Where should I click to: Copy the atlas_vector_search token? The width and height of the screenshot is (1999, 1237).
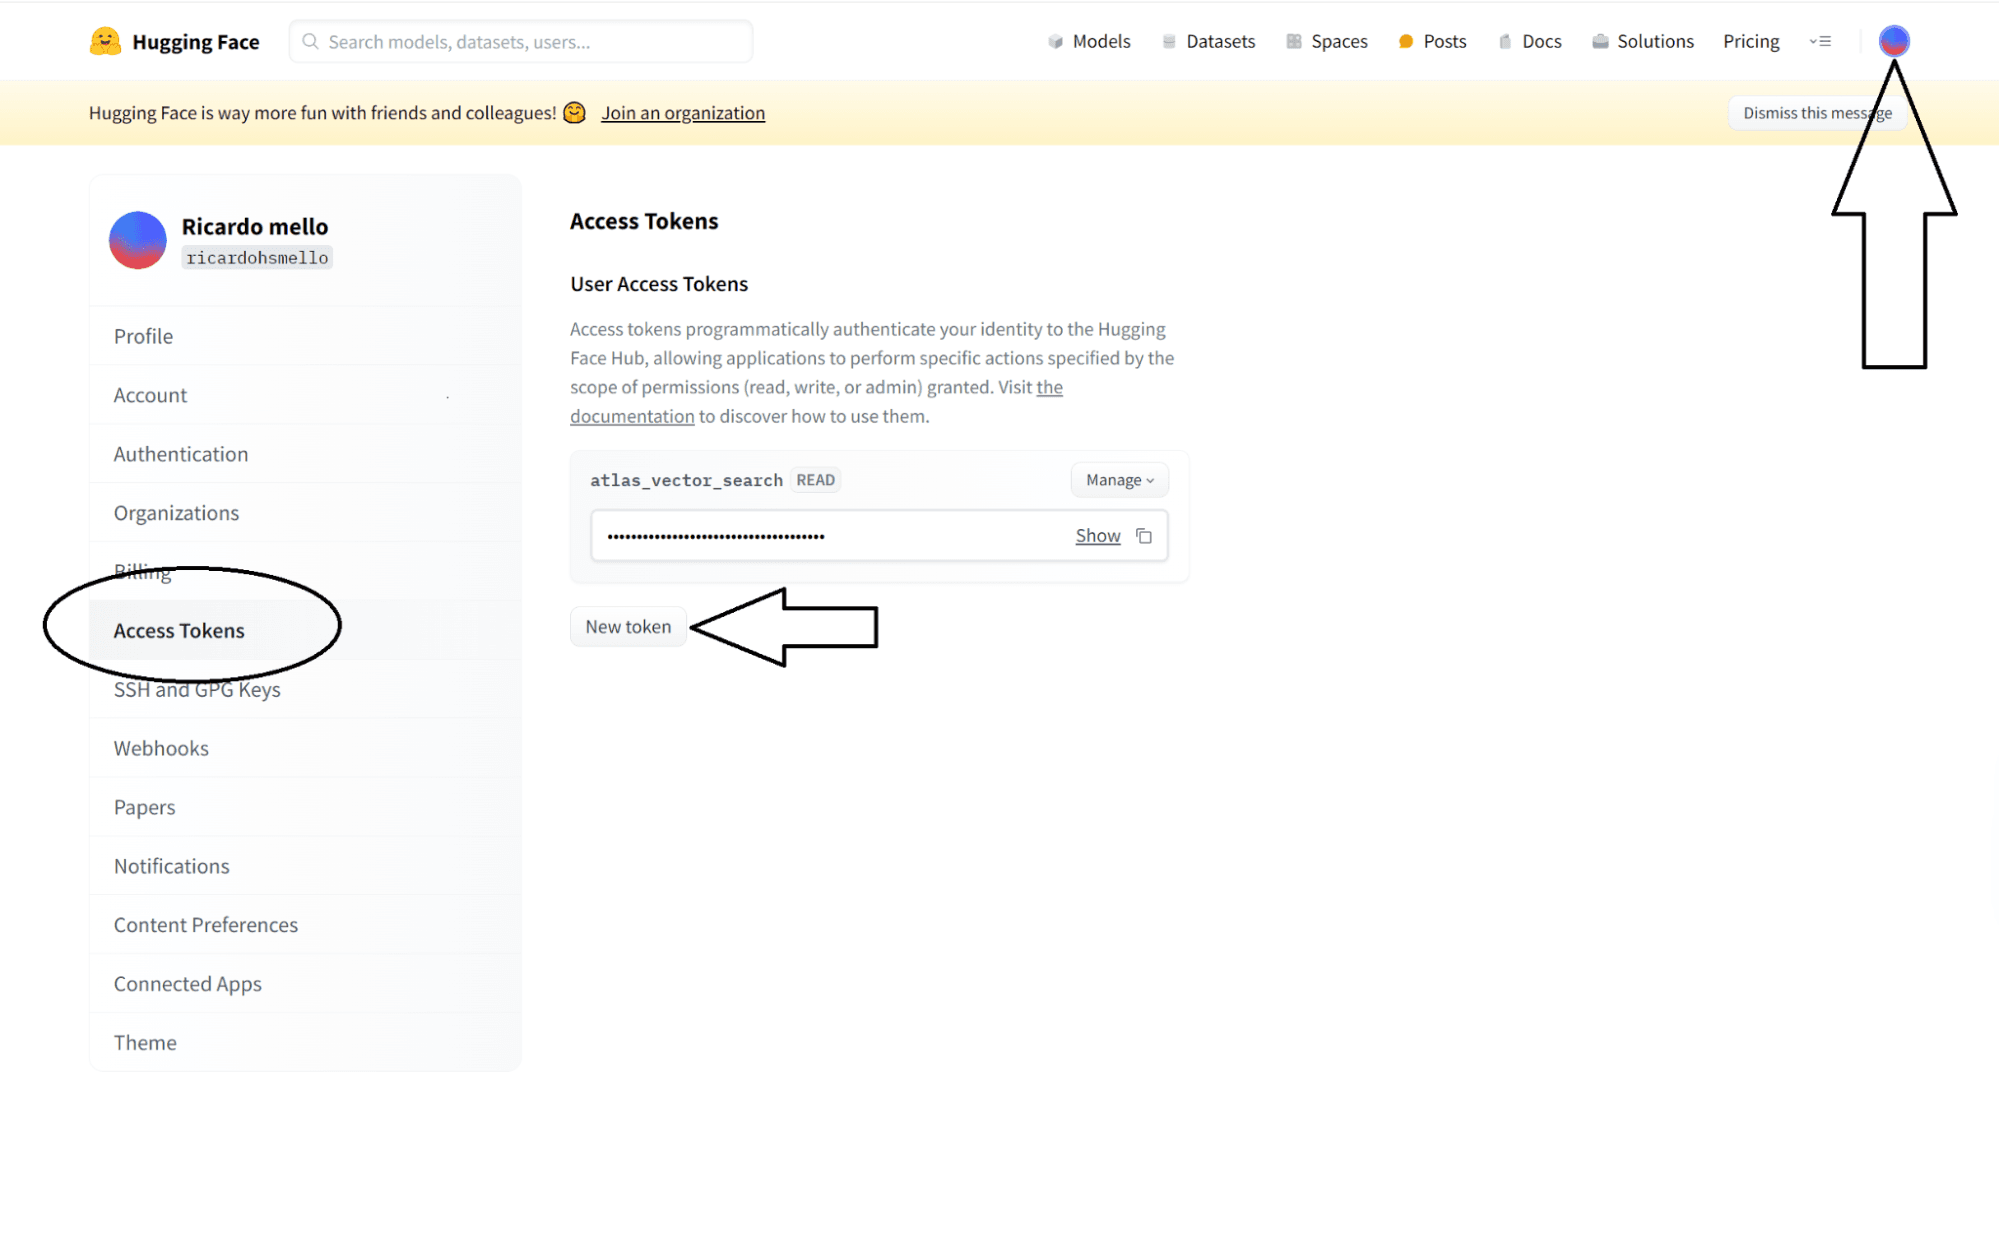coord(1144,536)
